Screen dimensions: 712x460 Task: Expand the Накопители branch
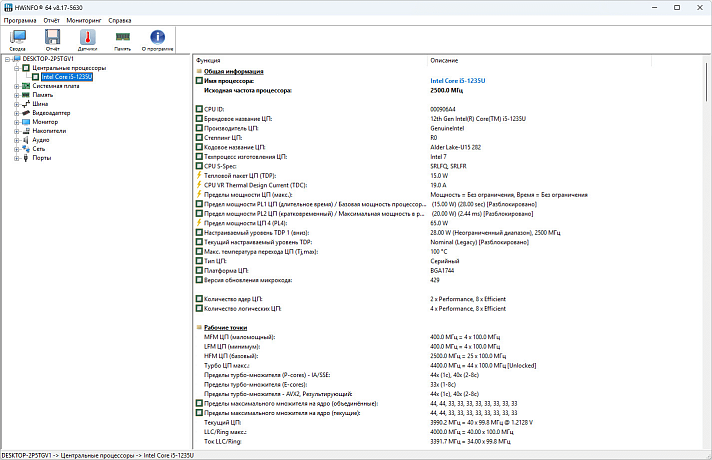(x=16, y=130)
